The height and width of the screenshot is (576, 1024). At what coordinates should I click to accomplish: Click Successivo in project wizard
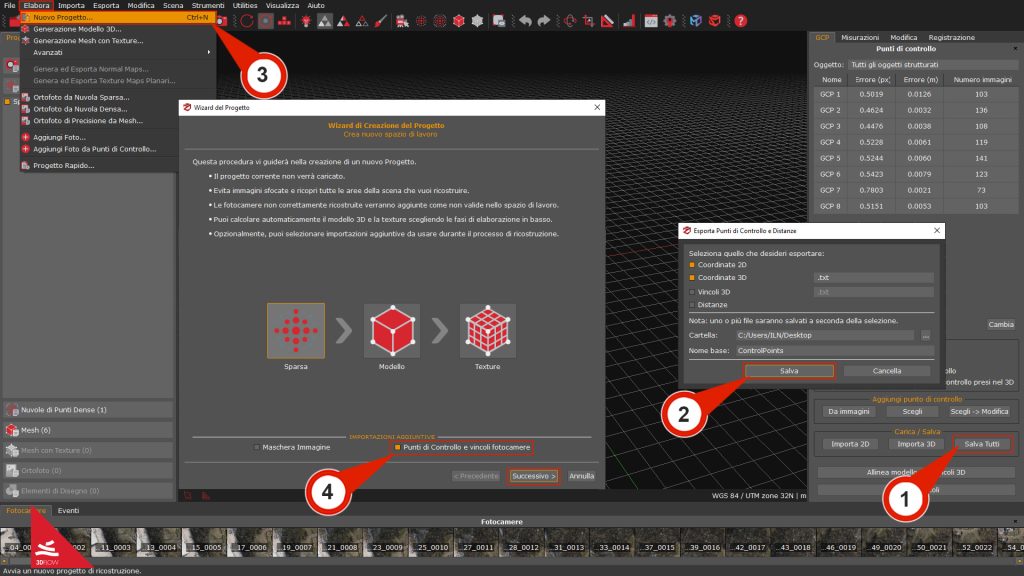tap(534, 476)
